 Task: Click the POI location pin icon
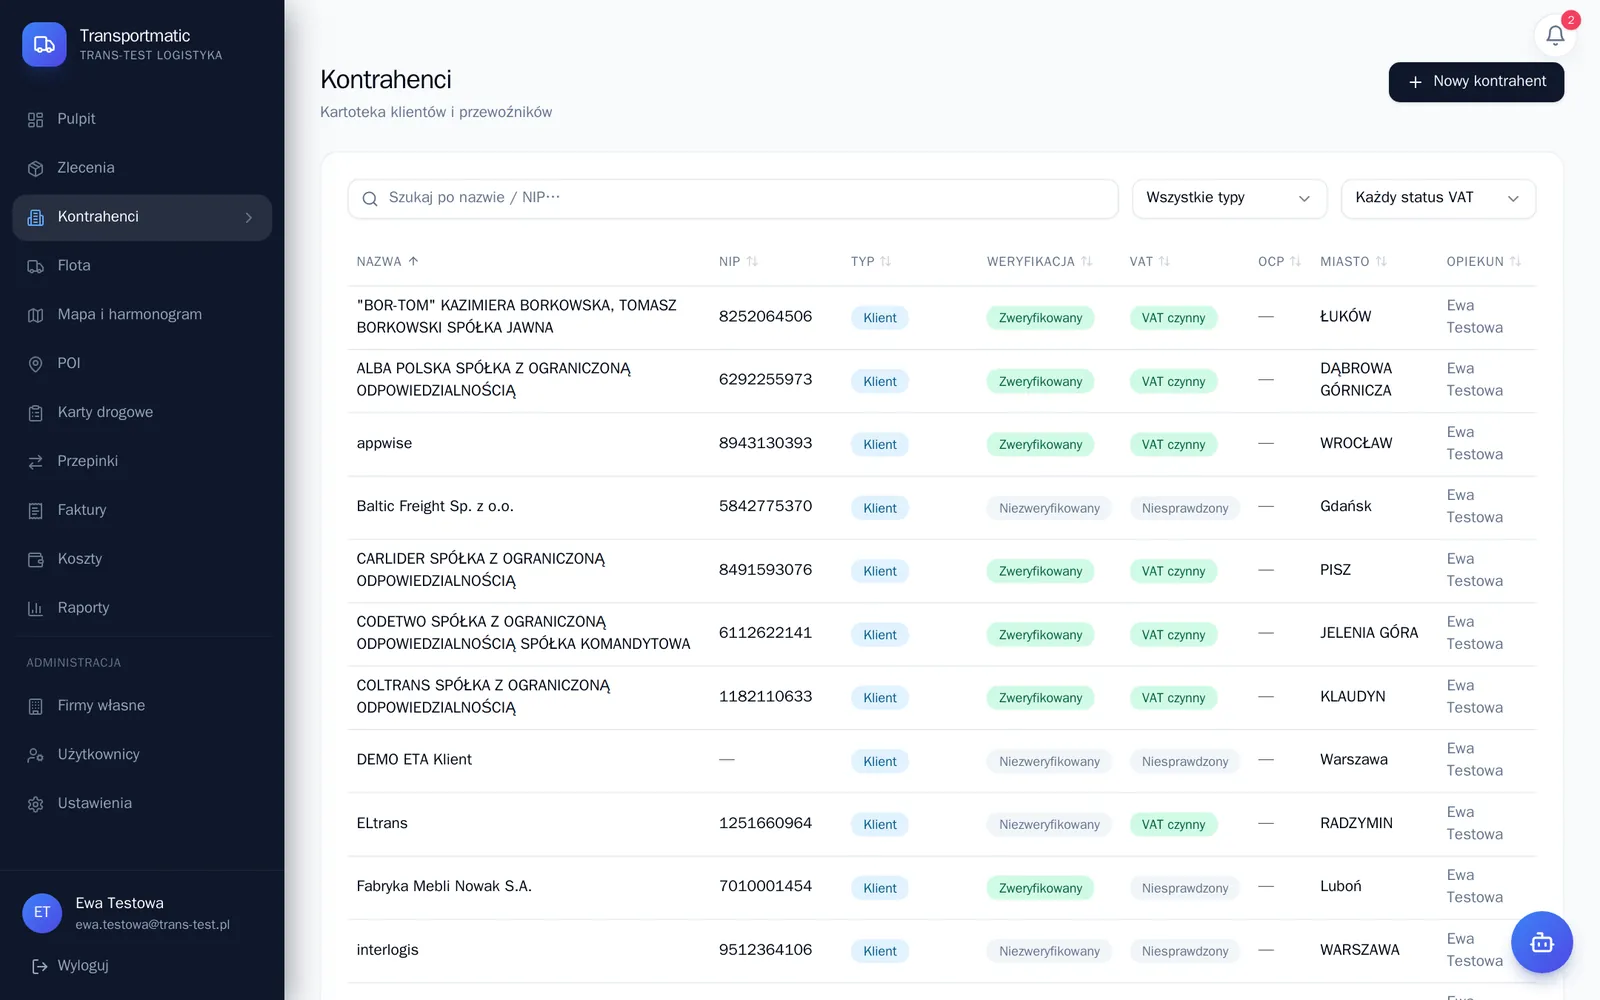[36, 364]
